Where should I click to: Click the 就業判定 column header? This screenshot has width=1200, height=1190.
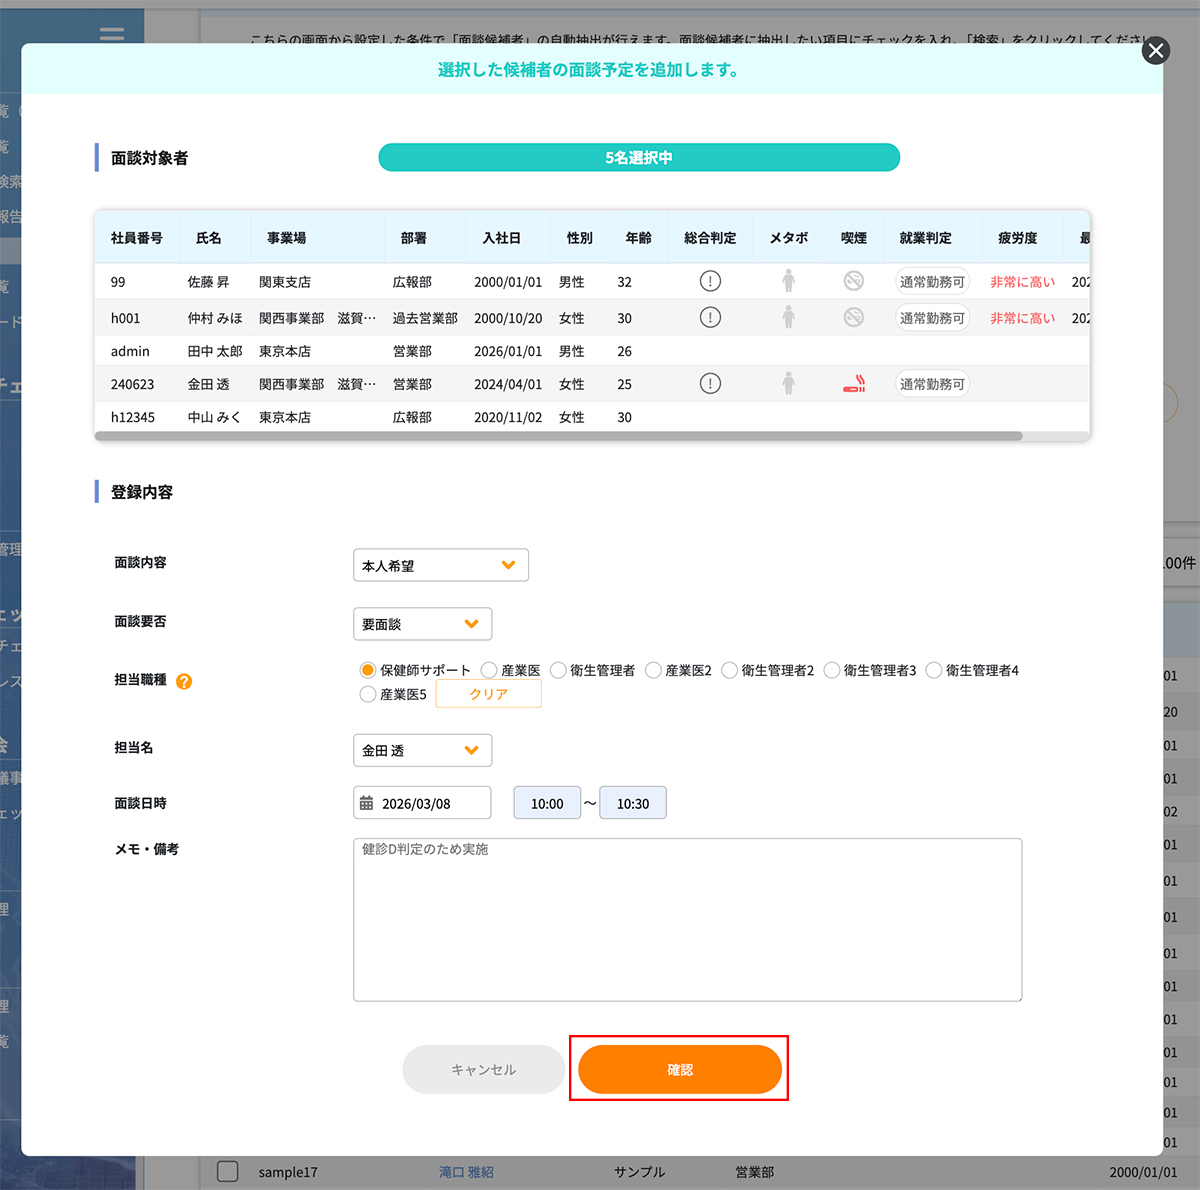click(x=925, y=238)
